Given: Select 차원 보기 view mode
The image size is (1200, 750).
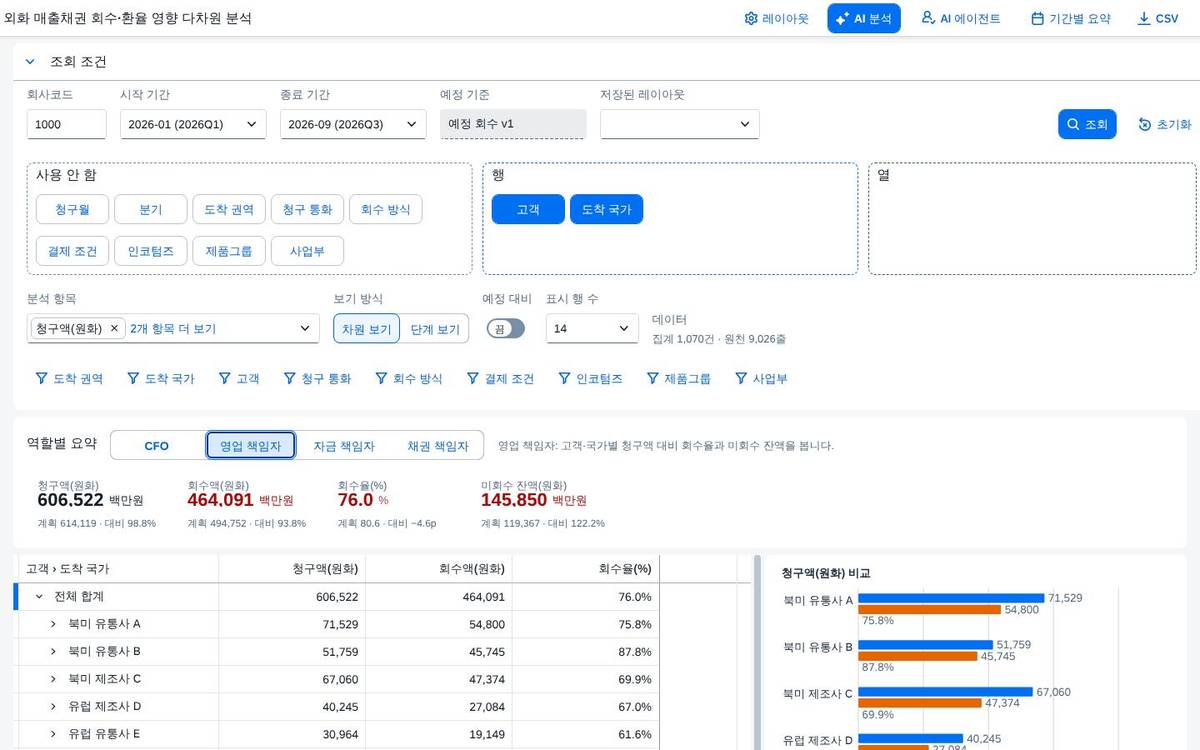Looking at the screenshot, I should click(x=367, y=328).
